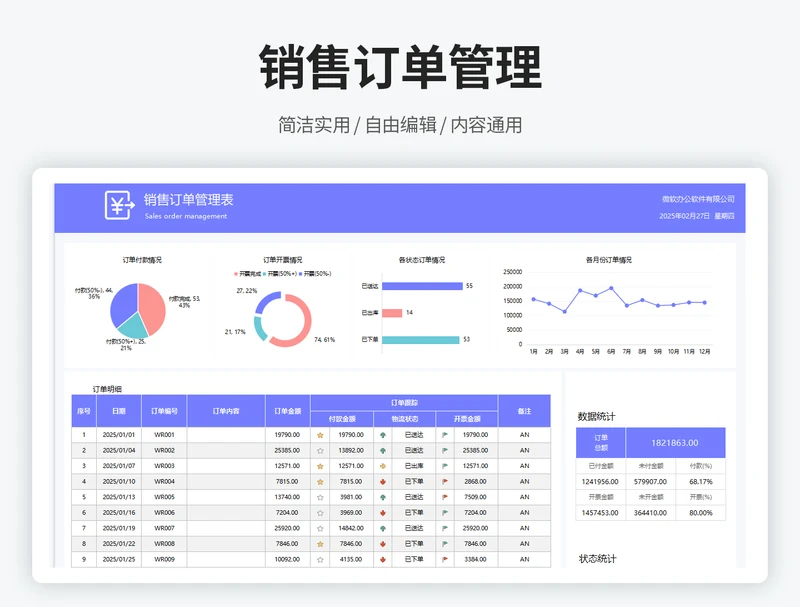Click the 2025年02月27日 date in the header

[x=684, y=216]
